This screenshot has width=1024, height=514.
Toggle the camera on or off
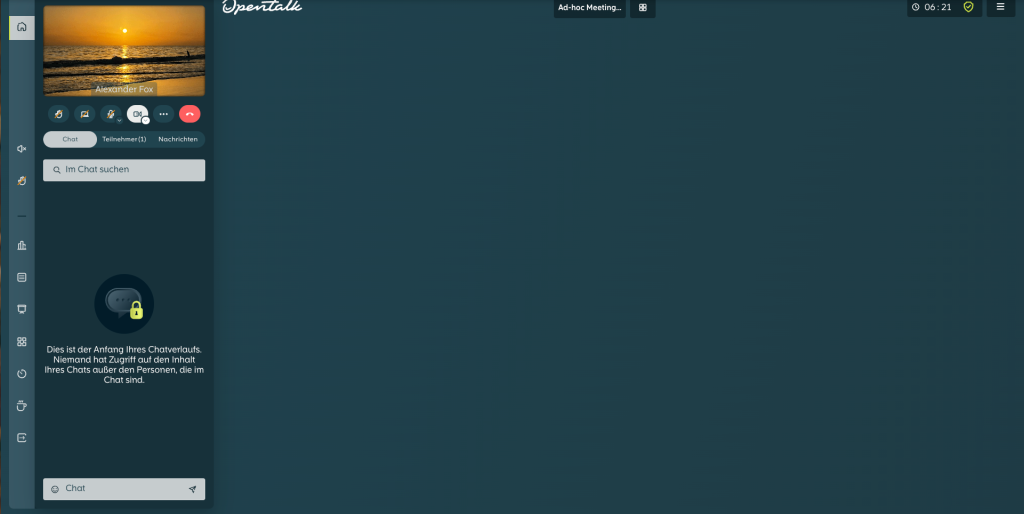coord(136,114)
